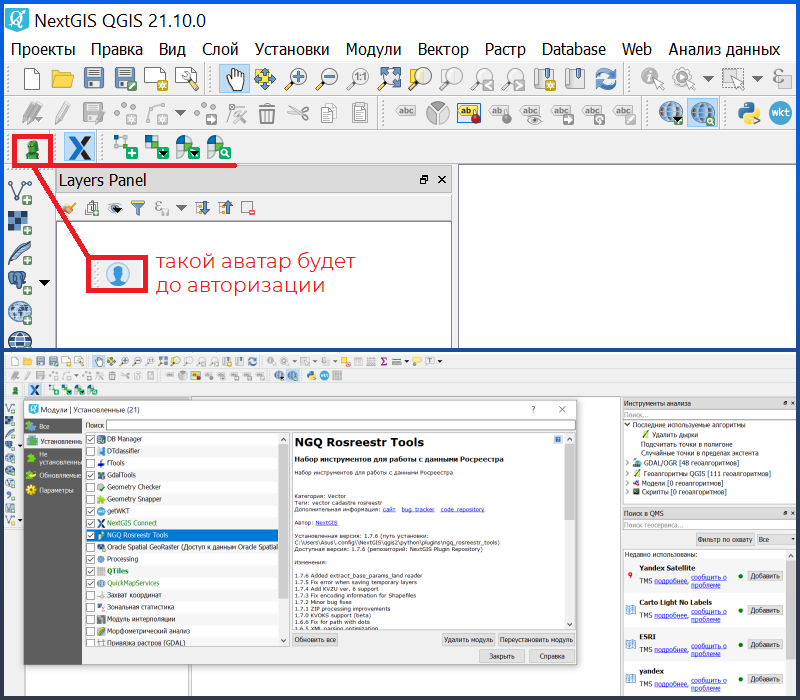Image resolution: width=800 pixels, height=700 pixels.
Task: Open select features tool dropdown arrow
Action: tap(758, 79)
